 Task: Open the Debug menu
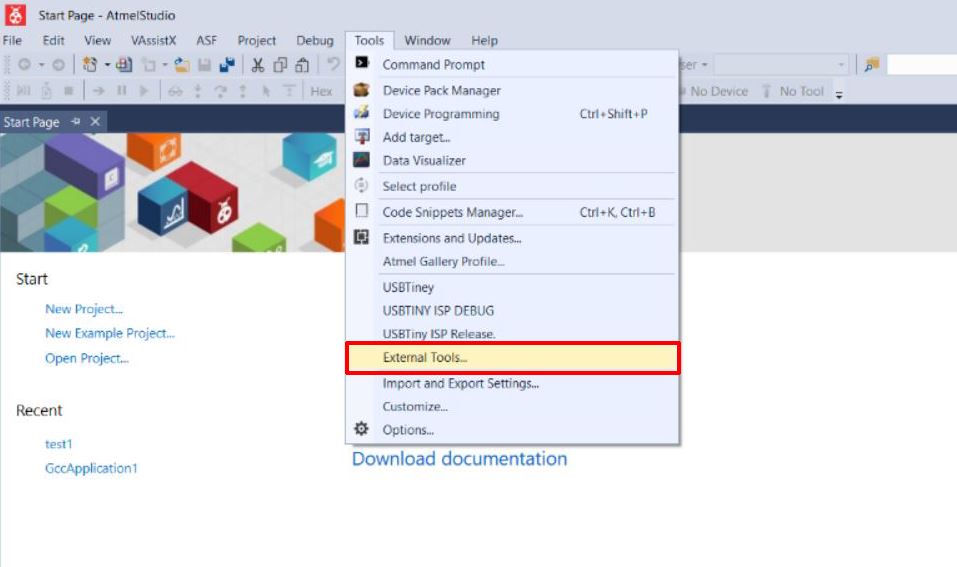coord(315,40)
